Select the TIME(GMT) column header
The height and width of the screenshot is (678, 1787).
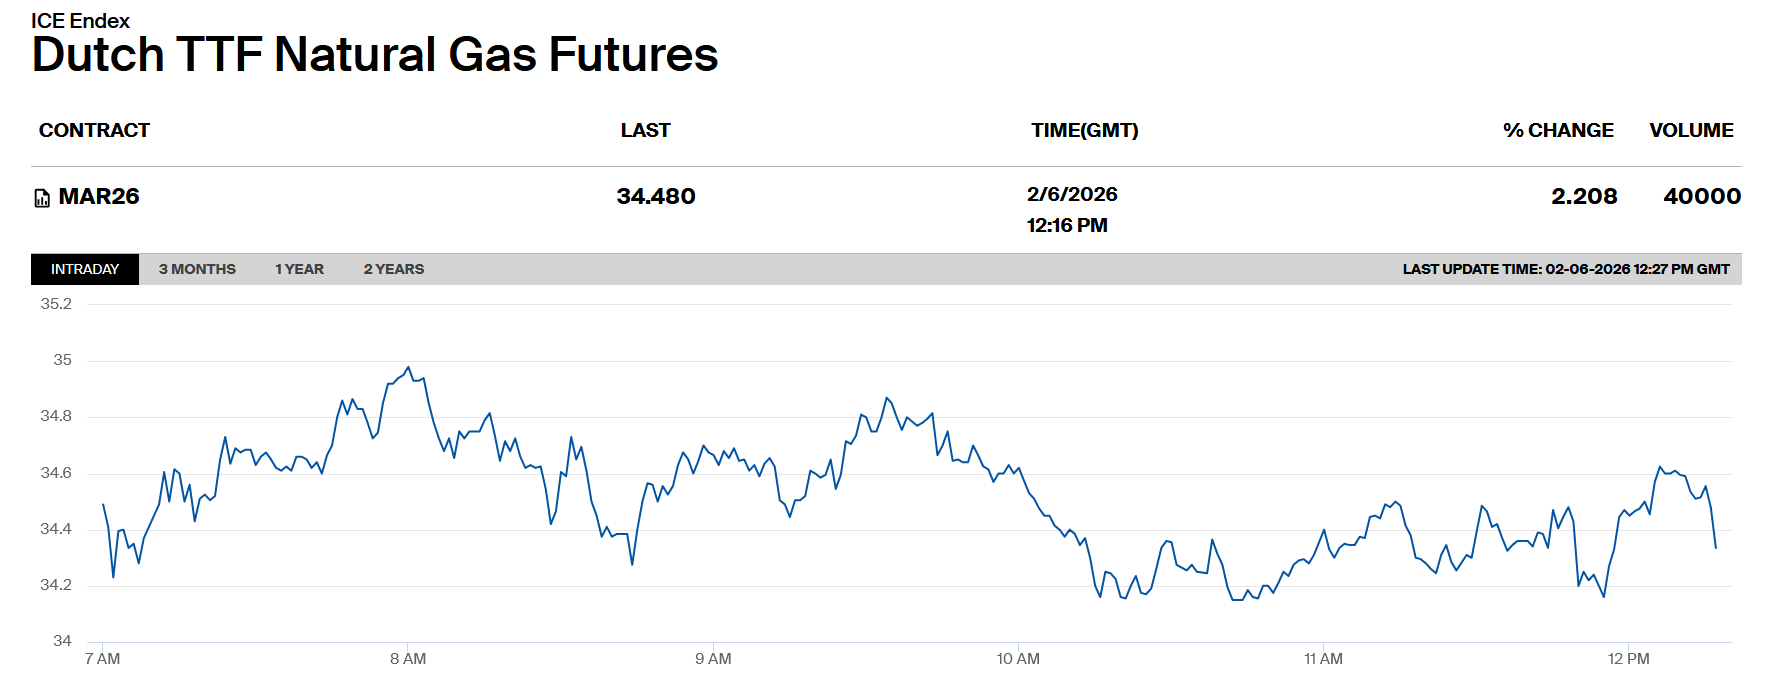1084,130
